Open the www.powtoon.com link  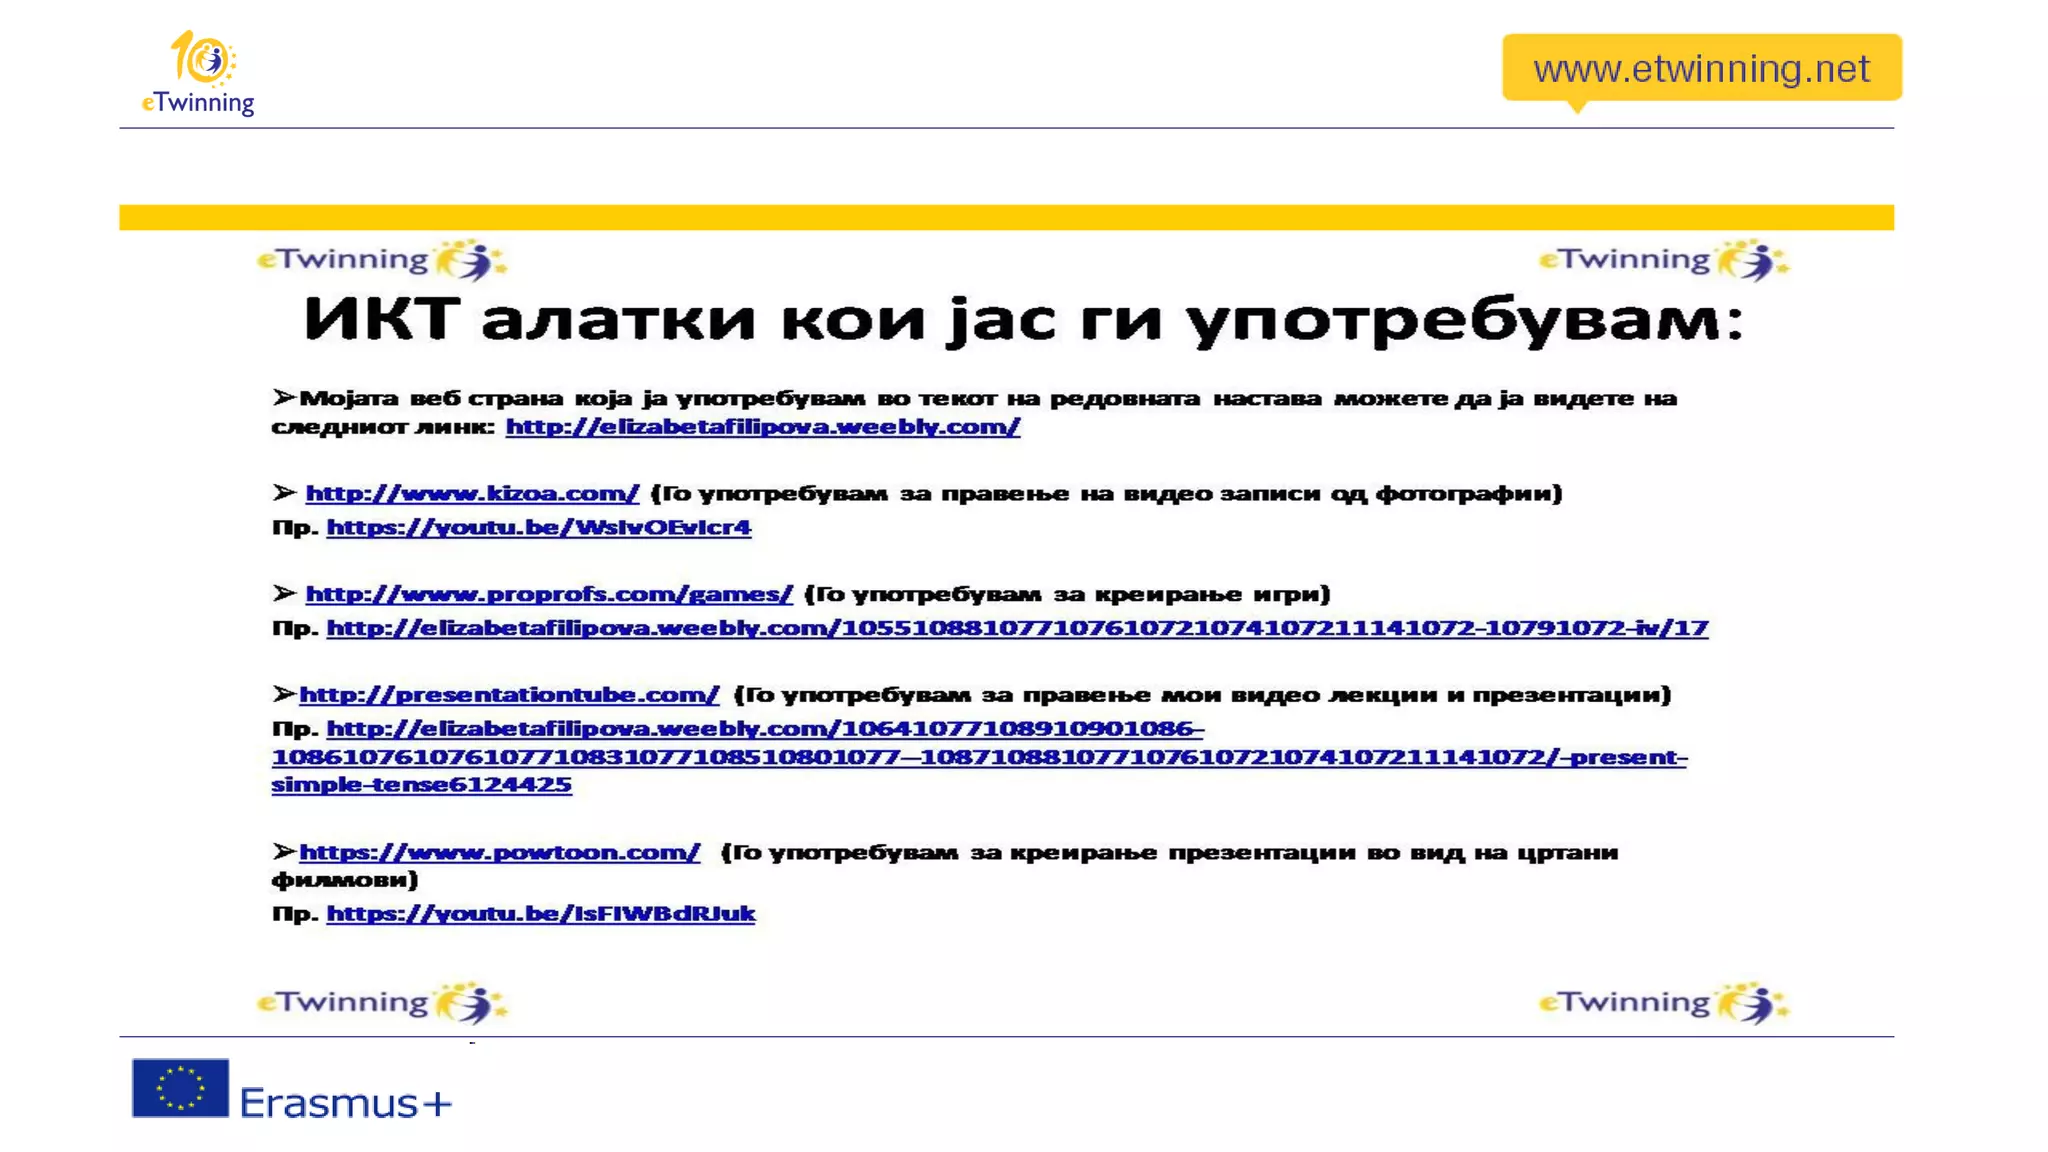click(499, 852)
